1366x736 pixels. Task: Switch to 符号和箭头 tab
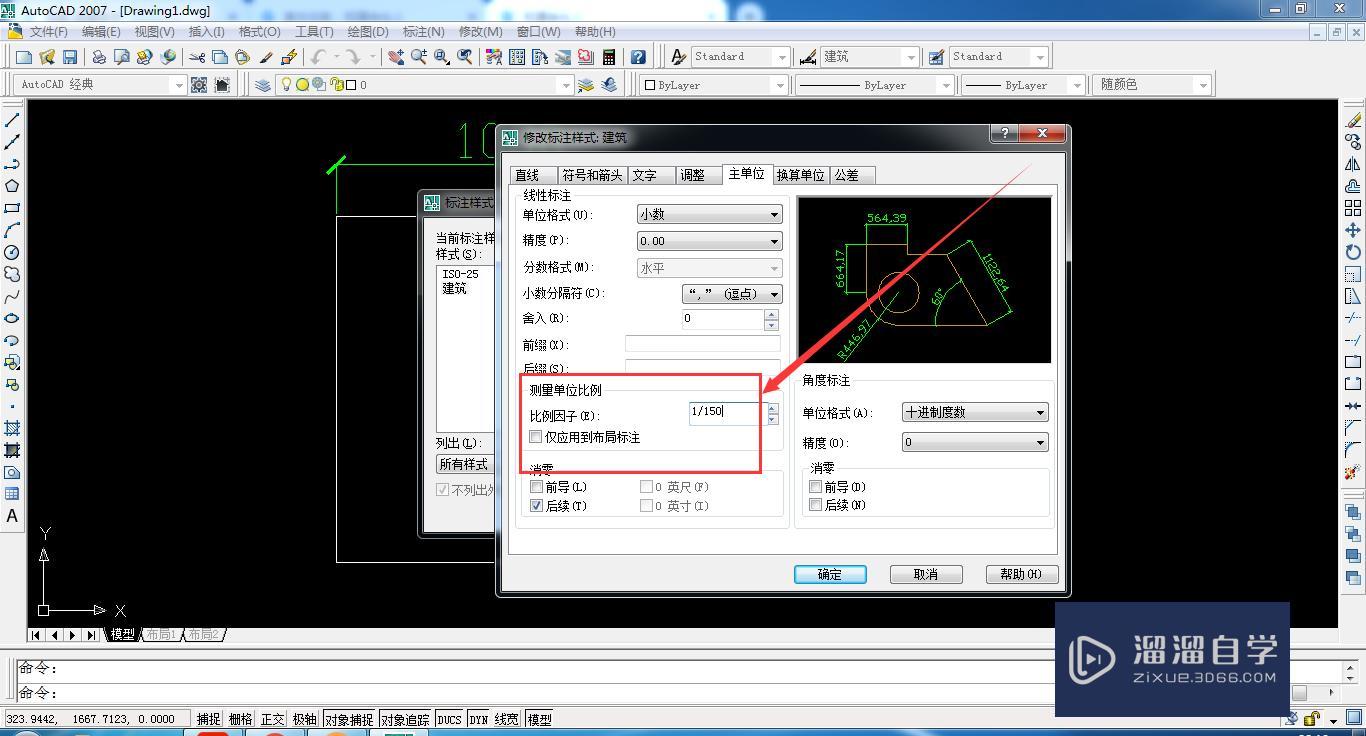[592, 175]
